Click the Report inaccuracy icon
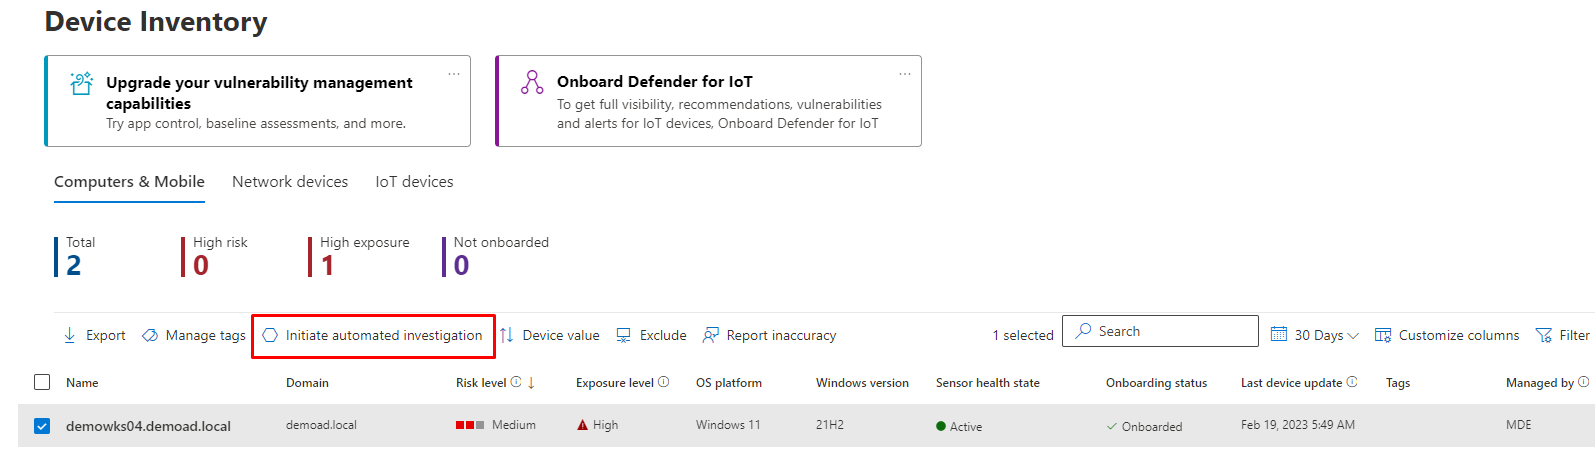This screenshot has height=454, width=1595. coord(711,336)
